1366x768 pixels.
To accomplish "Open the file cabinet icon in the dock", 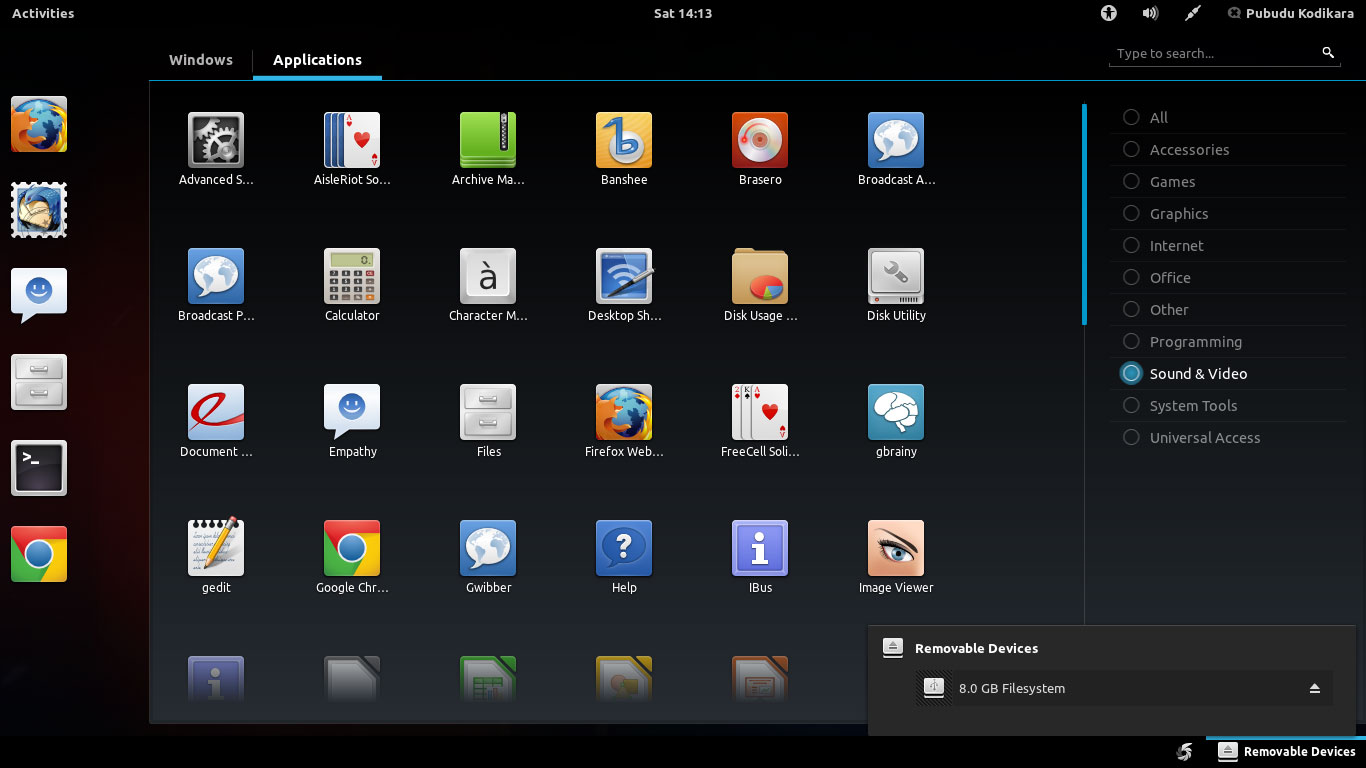I will [x=39, y=382].
